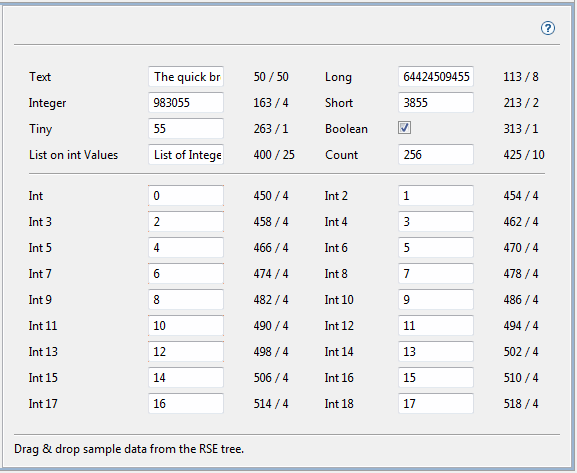Click the Text input field
This screenshot has height=473, width=577.
(x=186, y=77)
